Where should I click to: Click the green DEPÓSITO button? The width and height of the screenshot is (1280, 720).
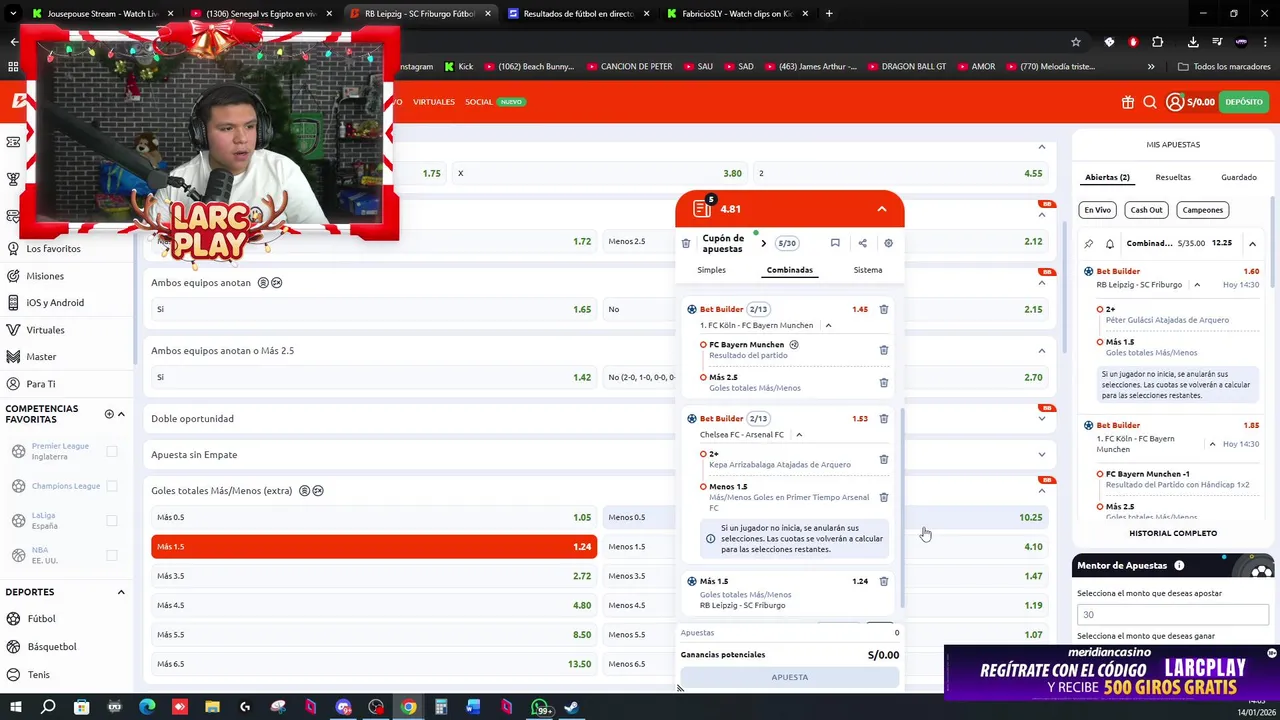click(1244, 102)
